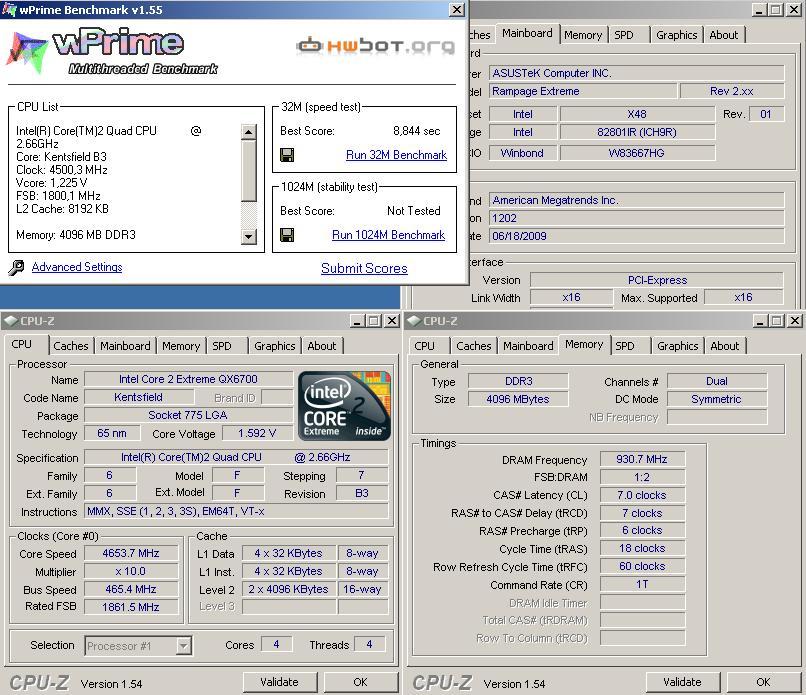Click the Core Speed 4653.7 MHz value
Image resolution: width=806 pixels, height=695 pixels.
(x=131, y=553)
